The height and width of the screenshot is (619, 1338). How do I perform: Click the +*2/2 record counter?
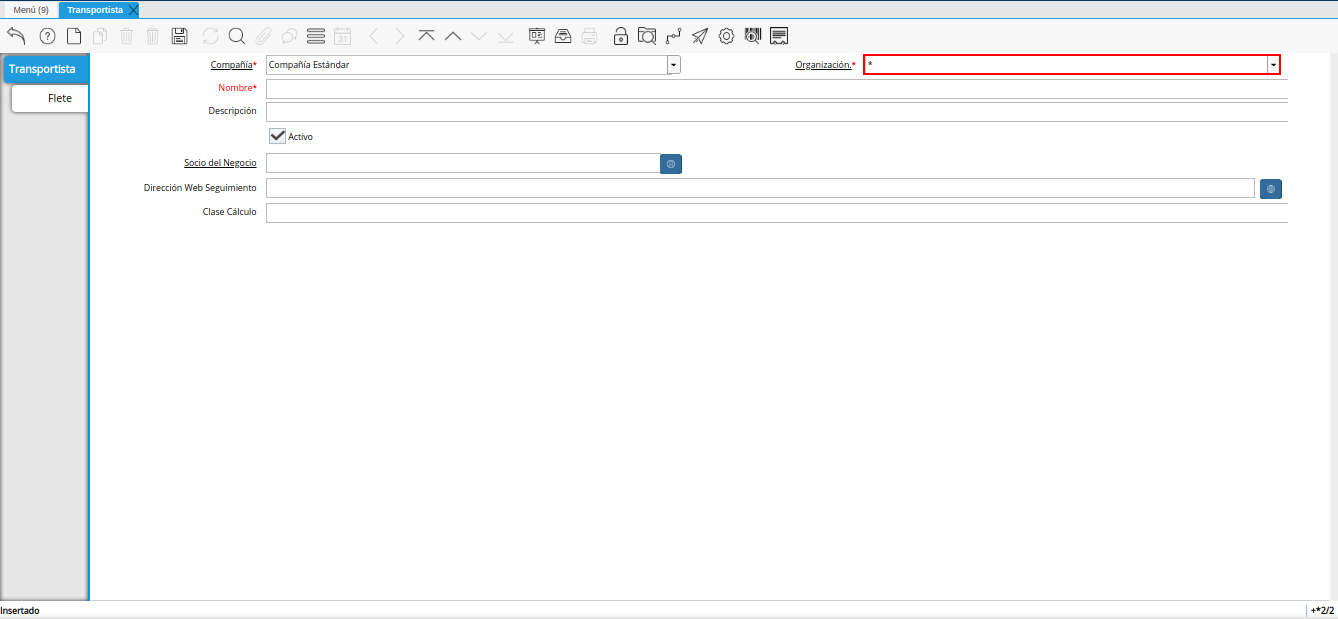[x=1323, y=610]
